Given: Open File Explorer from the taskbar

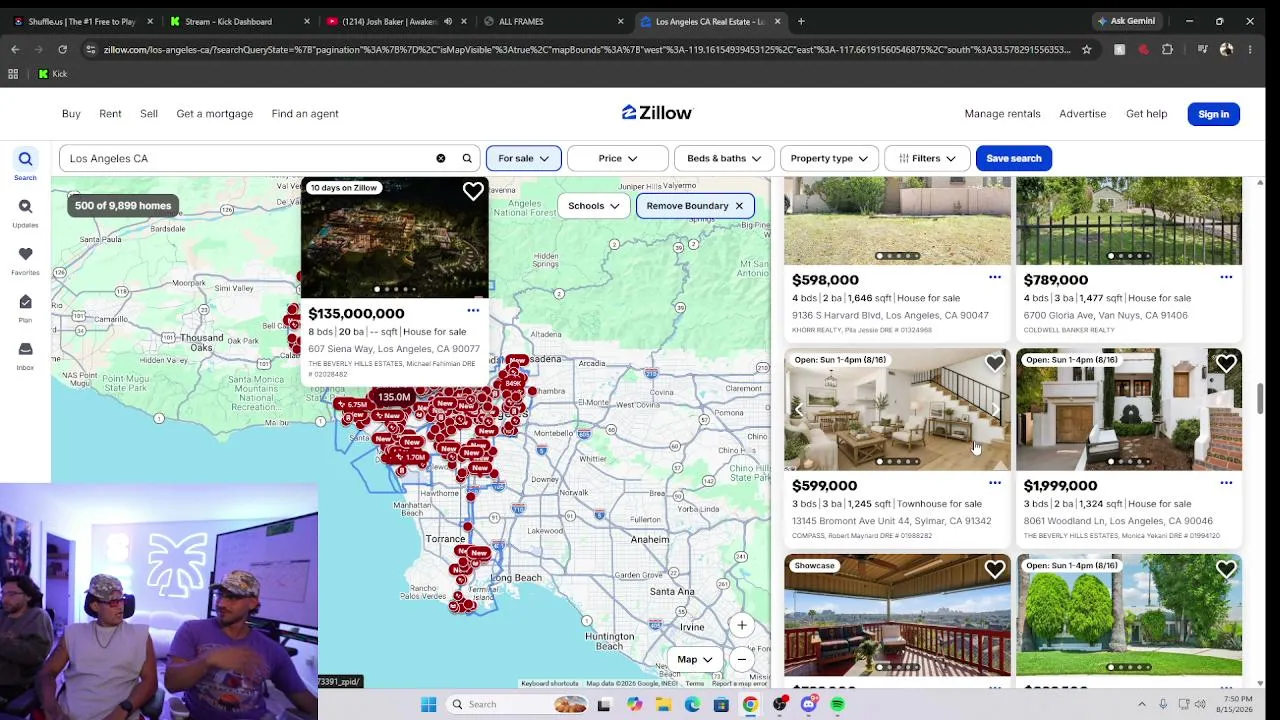Looking at the screenshot, I should pyautogui.click(x=663, y=704).
